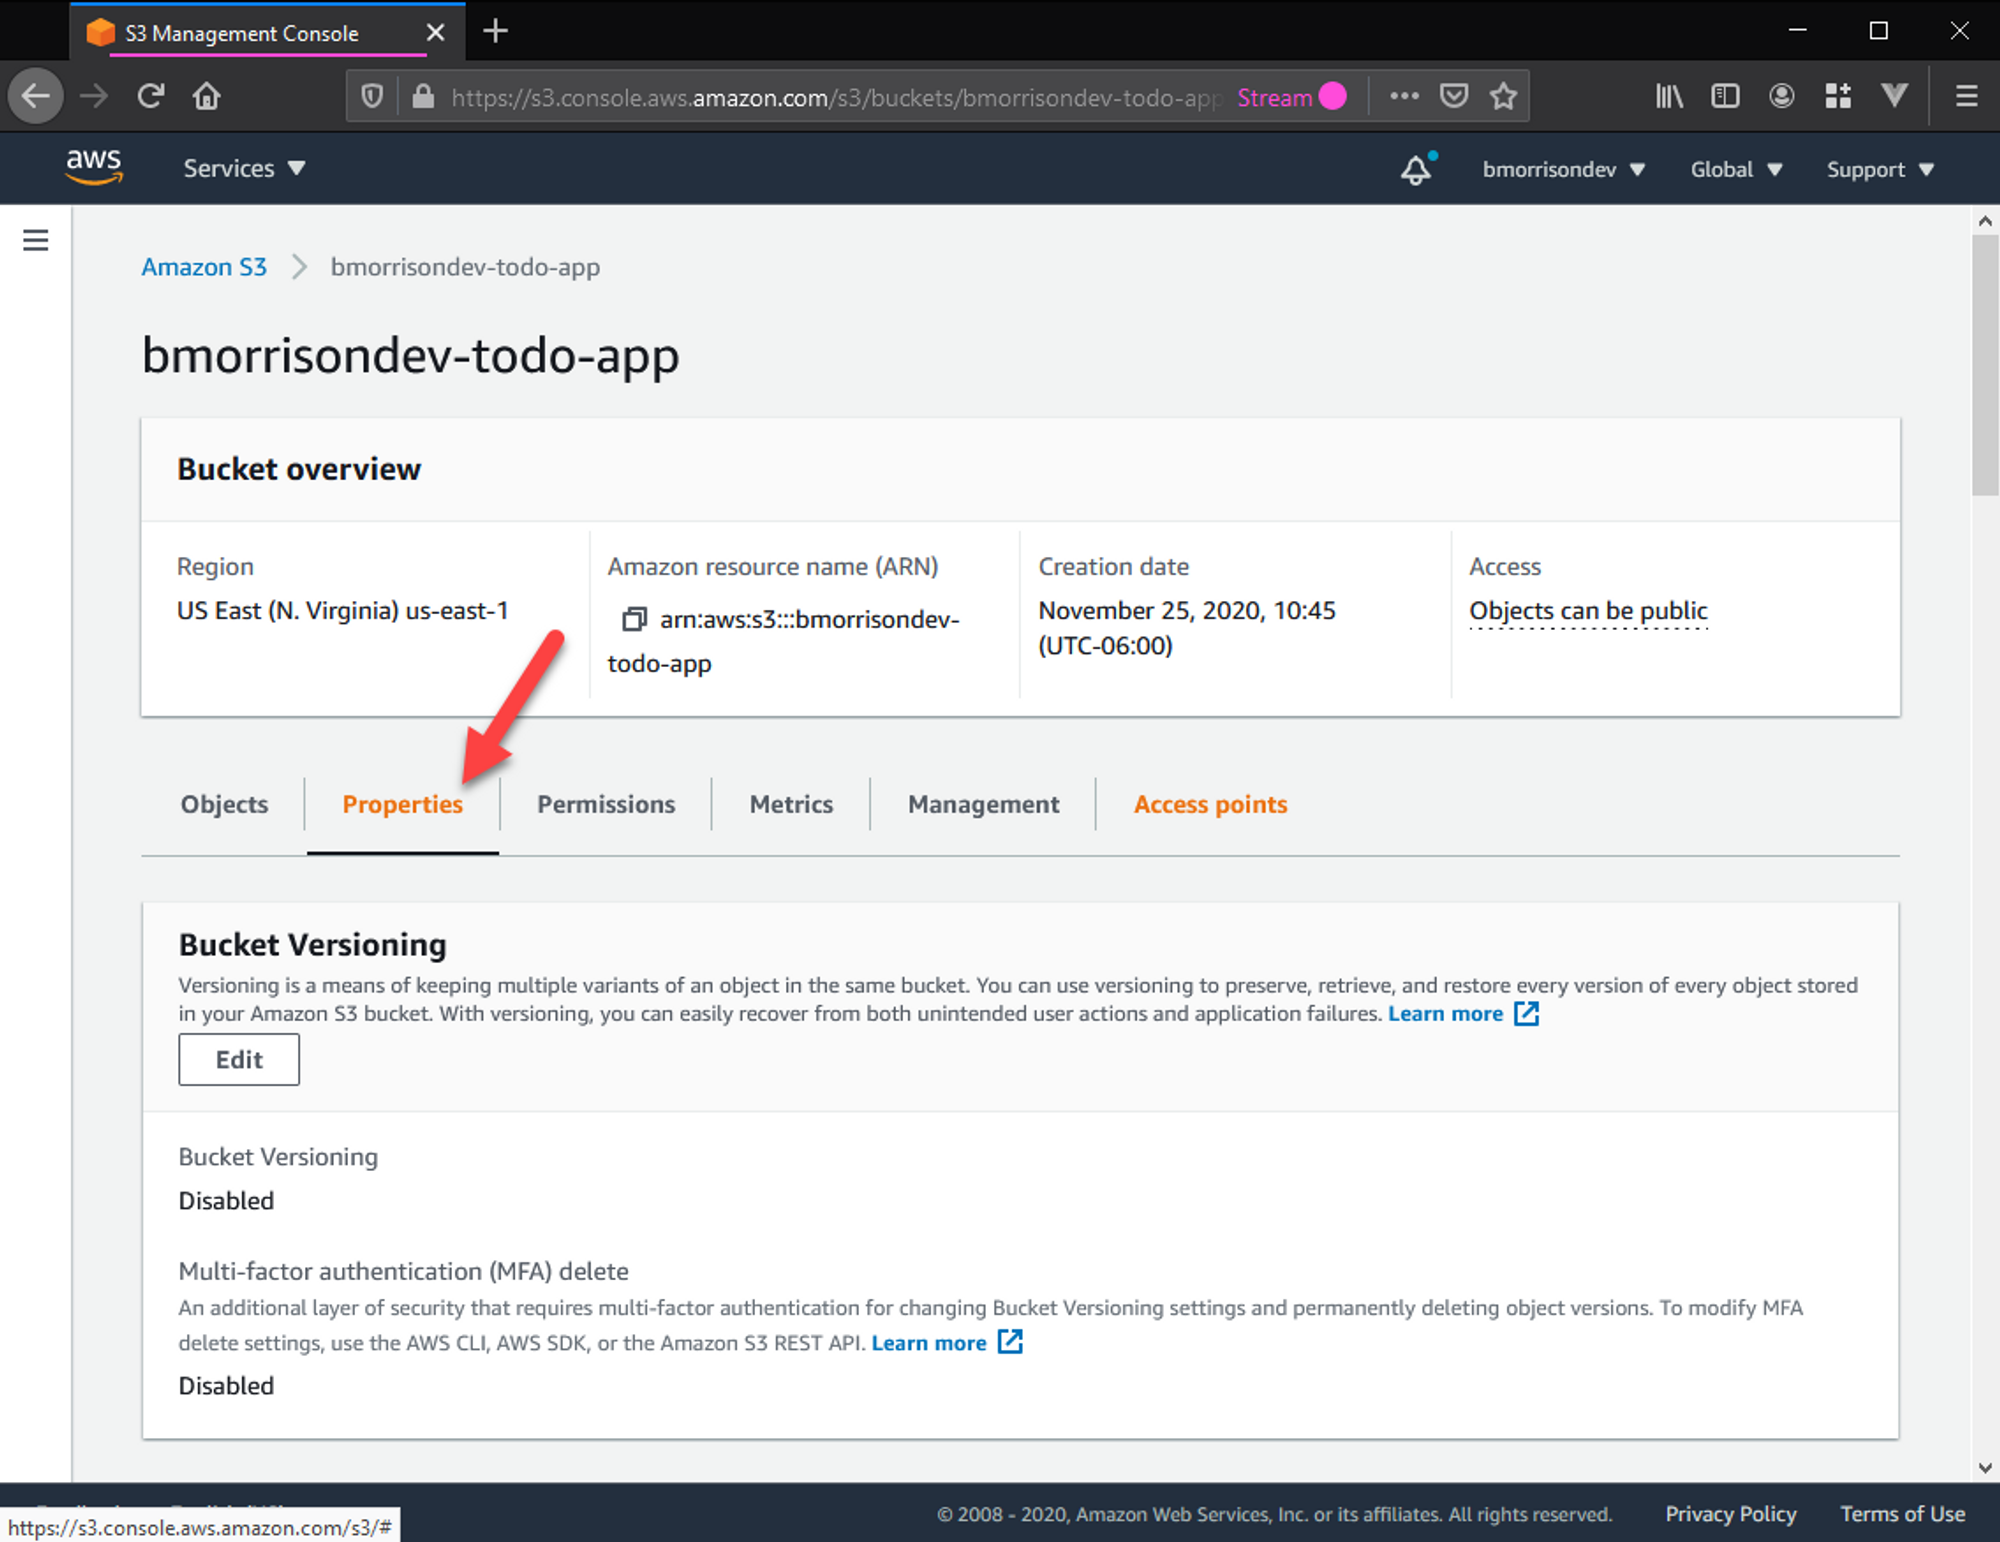Image resolution: width=2000 pixels, height=1542 pixels.
Task: Click the bmorrisondev-todo-app breadcrumb text
Action: [465, 267]
